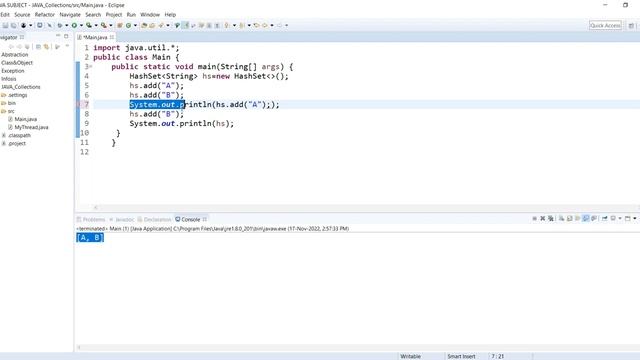
Task: Click the New Java Class icon
Action: [129, 25]
